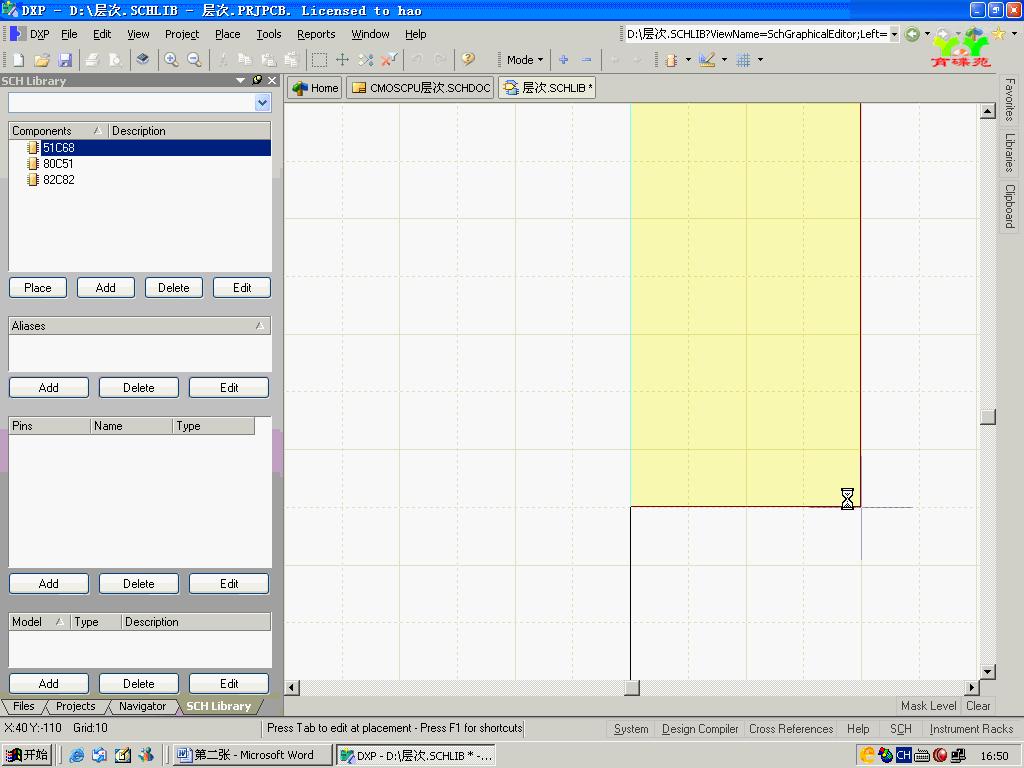Open the back navigation history arrow
The height and width of the screenshot is (768, 1024).
coord(927,34)
